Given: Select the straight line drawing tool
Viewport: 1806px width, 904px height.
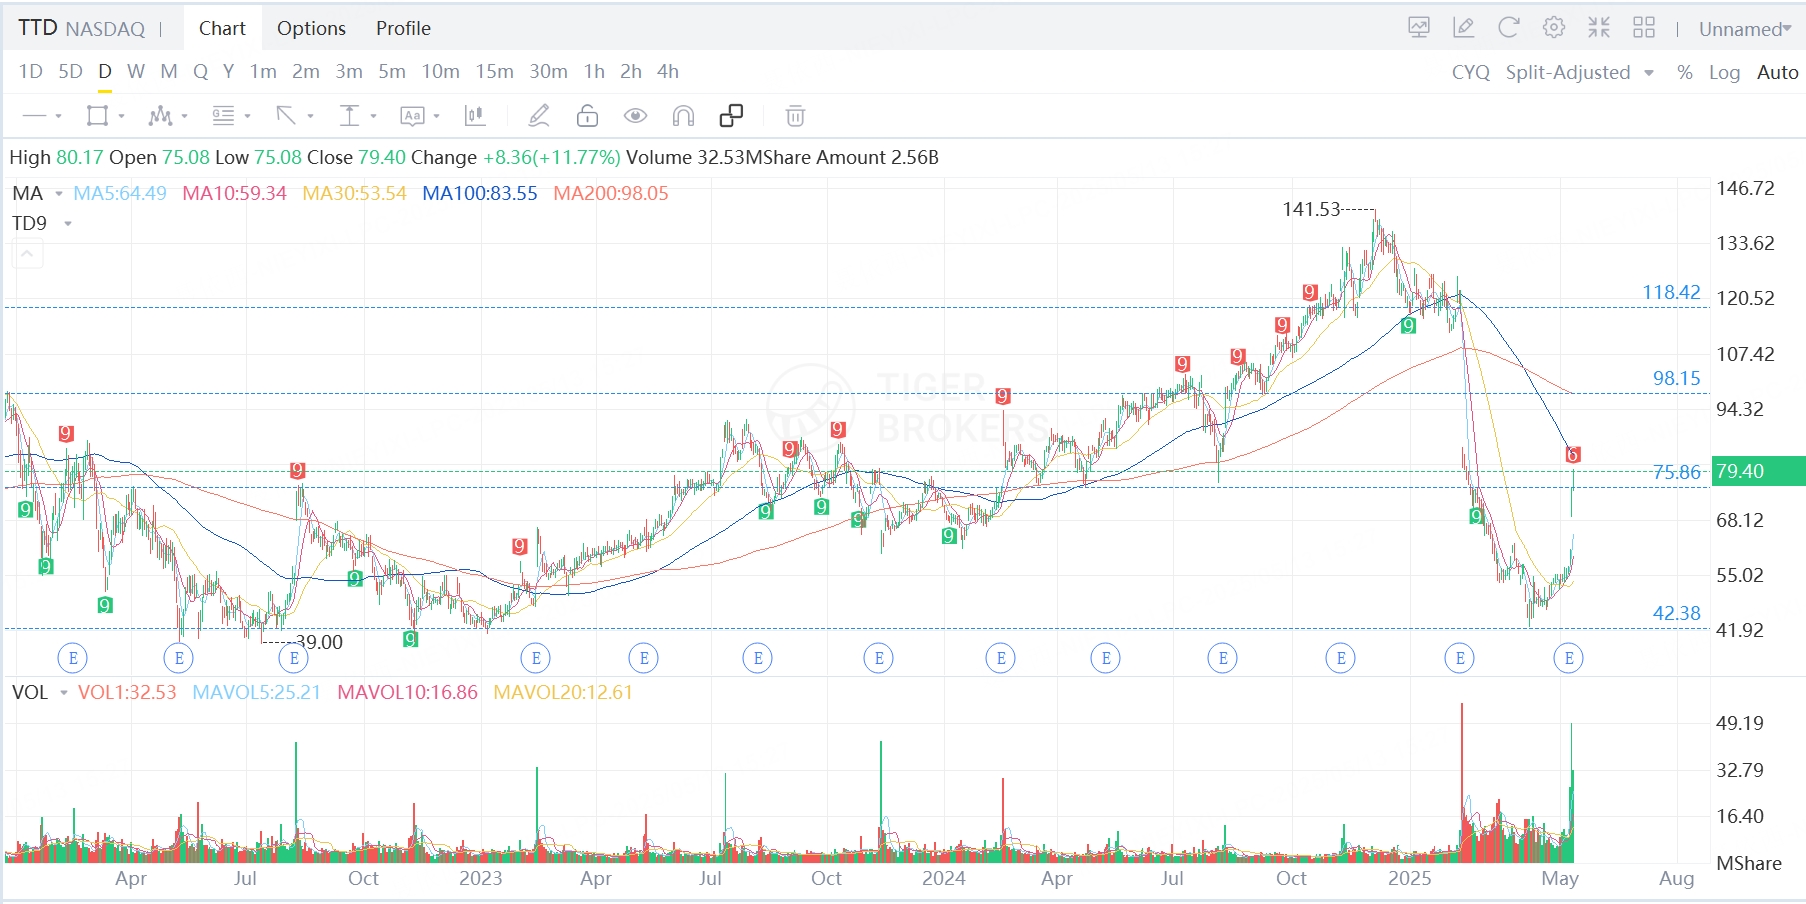Looking at the screenshot, I should point(35,116).
